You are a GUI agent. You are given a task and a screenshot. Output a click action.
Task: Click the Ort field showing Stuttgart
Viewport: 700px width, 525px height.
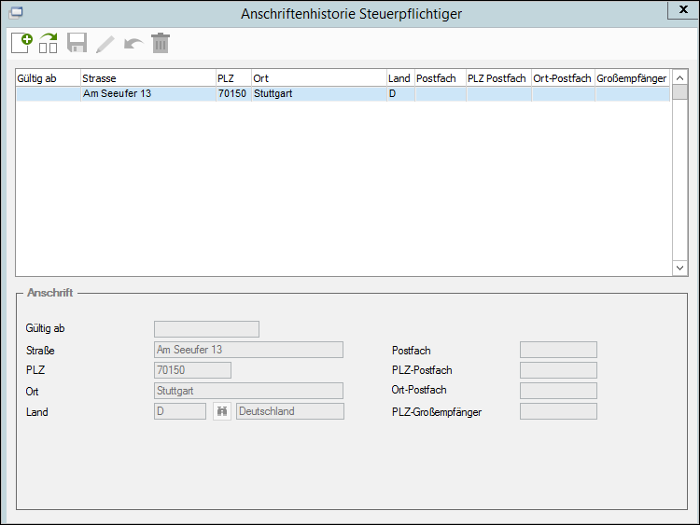(x=249, y=391)
